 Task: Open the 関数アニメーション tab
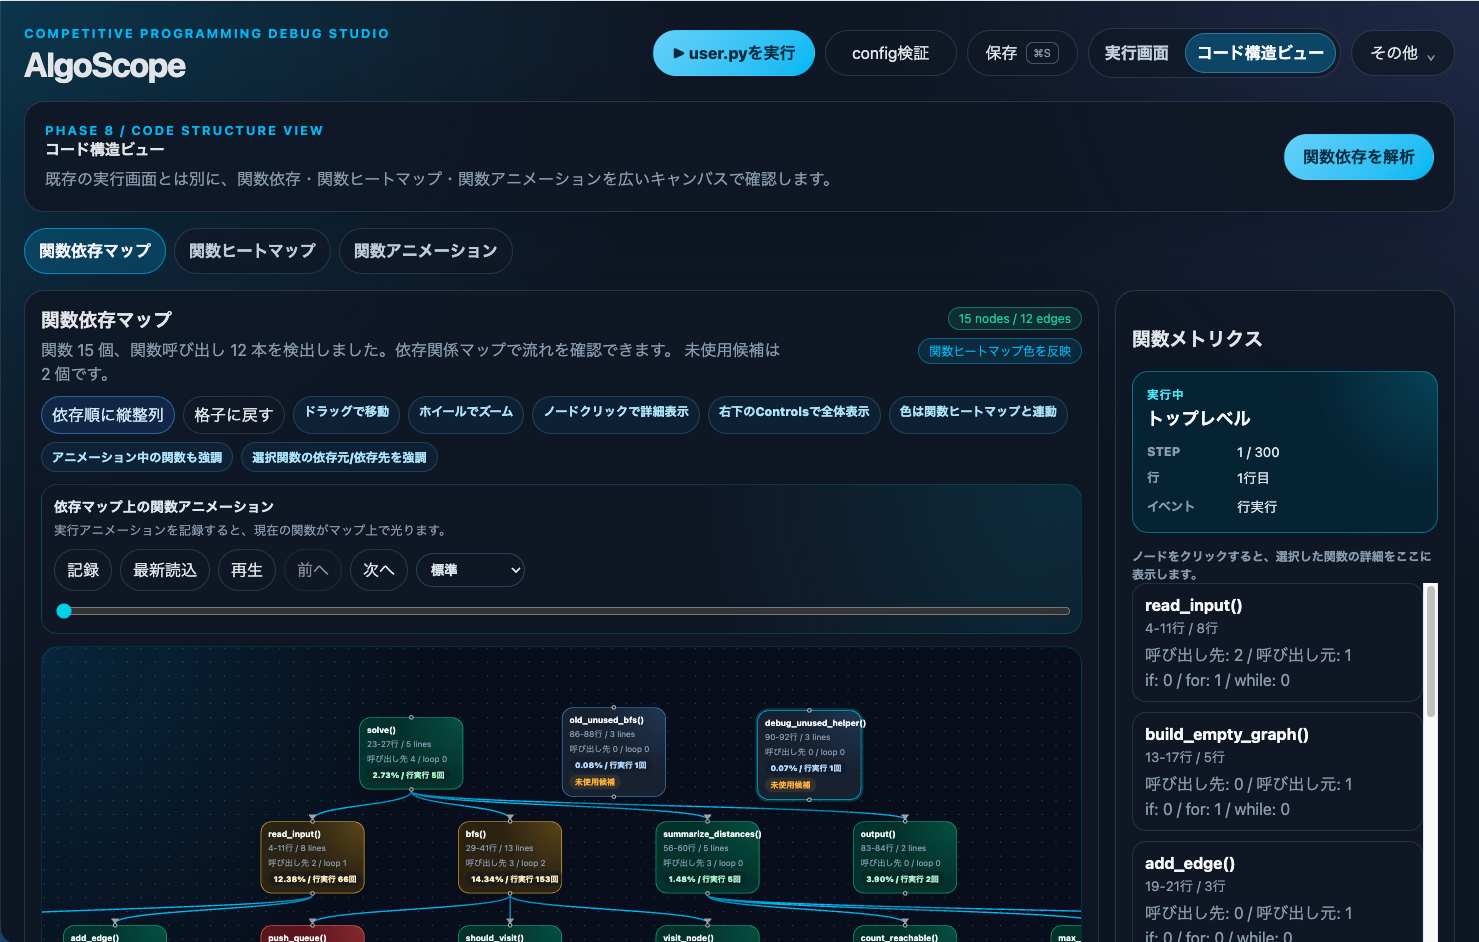click(x=425, y=251)
